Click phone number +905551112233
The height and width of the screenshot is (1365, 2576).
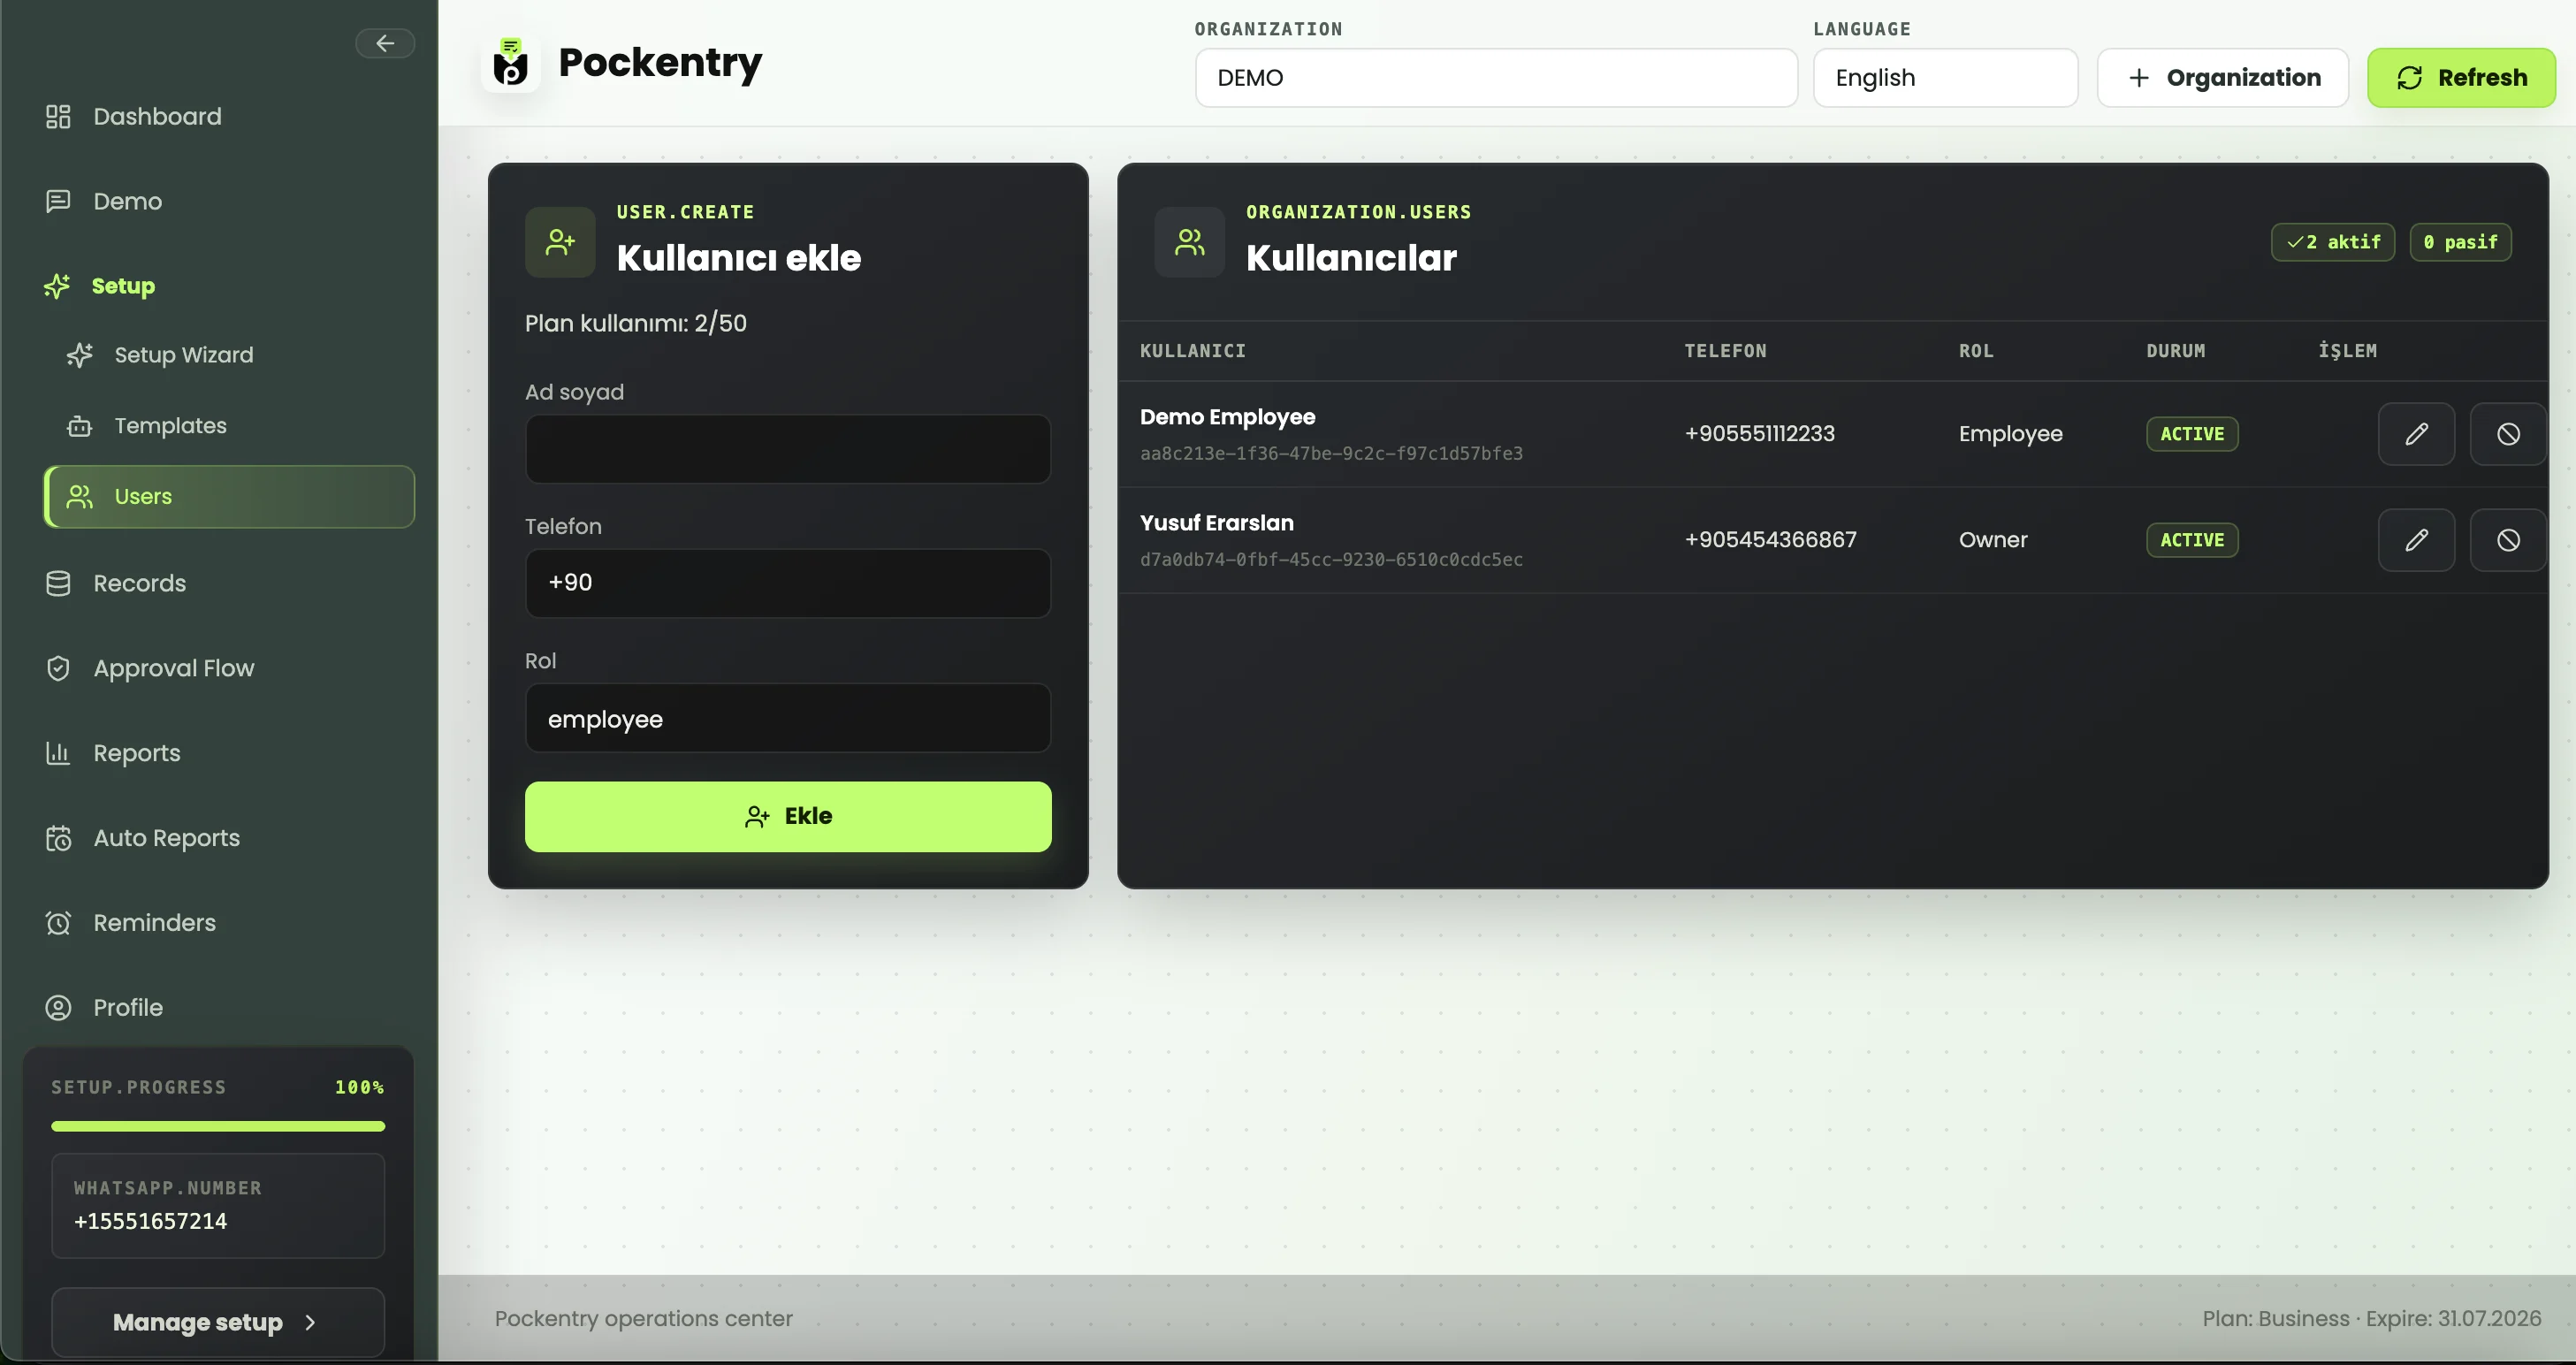[1759, 434]
